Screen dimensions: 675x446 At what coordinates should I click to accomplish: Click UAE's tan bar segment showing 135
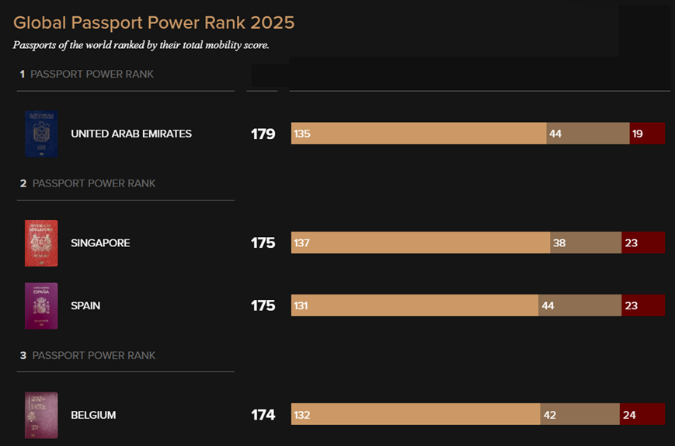click(x=418, y=134)
